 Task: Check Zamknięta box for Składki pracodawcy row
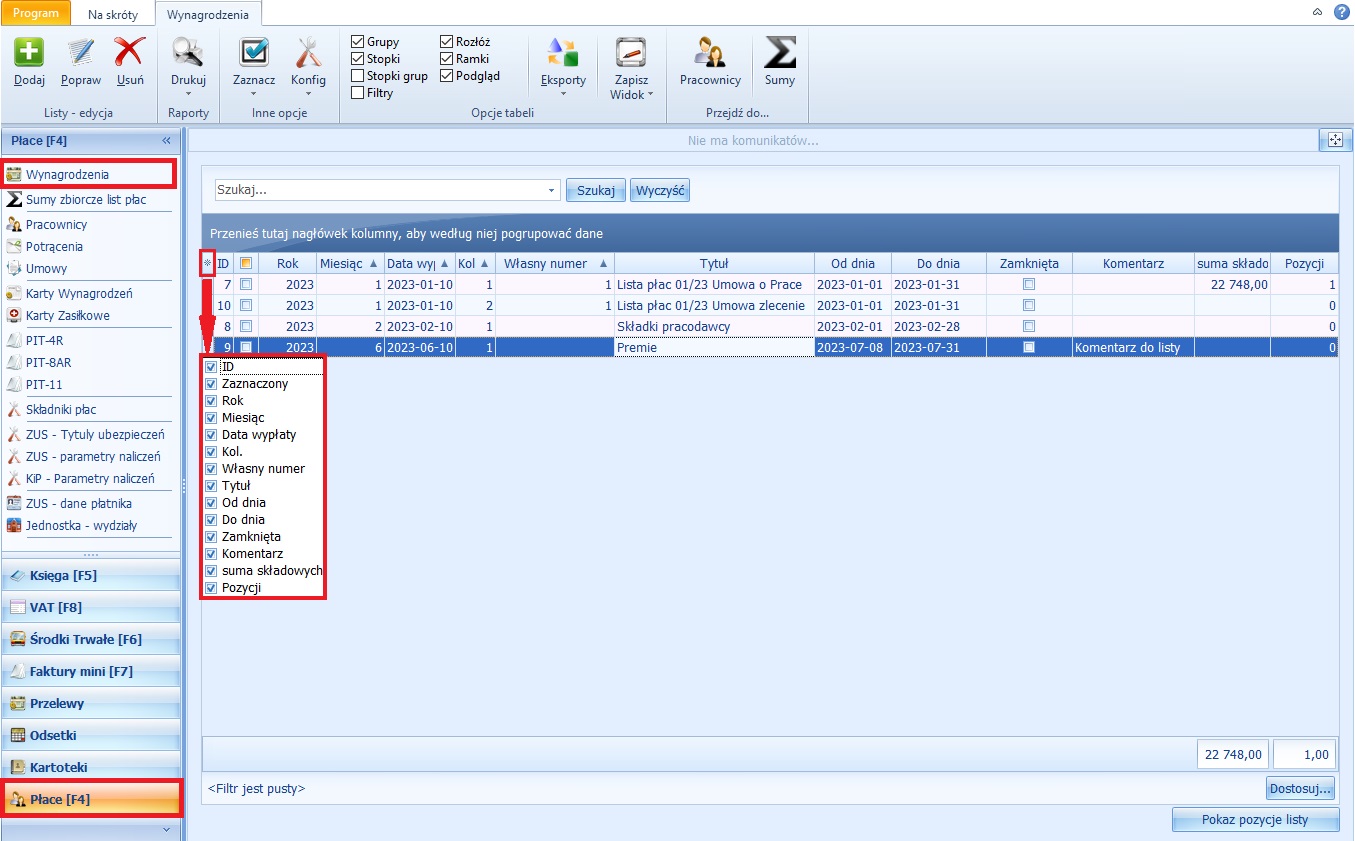coord(1029,327)
